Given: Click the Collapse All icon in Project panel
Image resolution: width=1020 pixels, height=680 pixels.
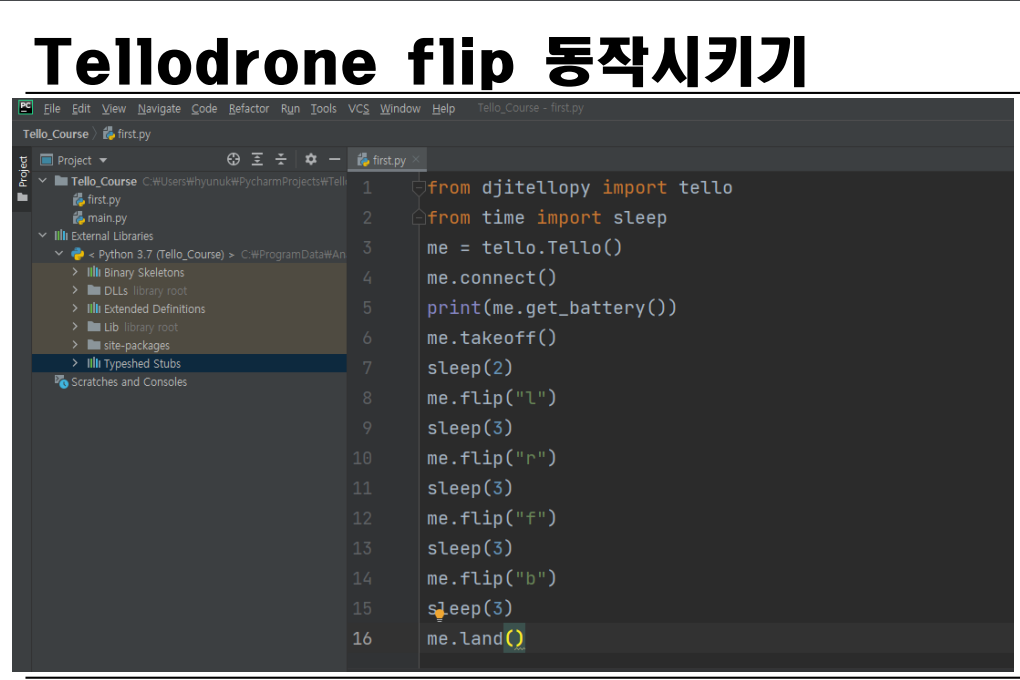Looking at the screenshot, I should [x=281, y=159].
